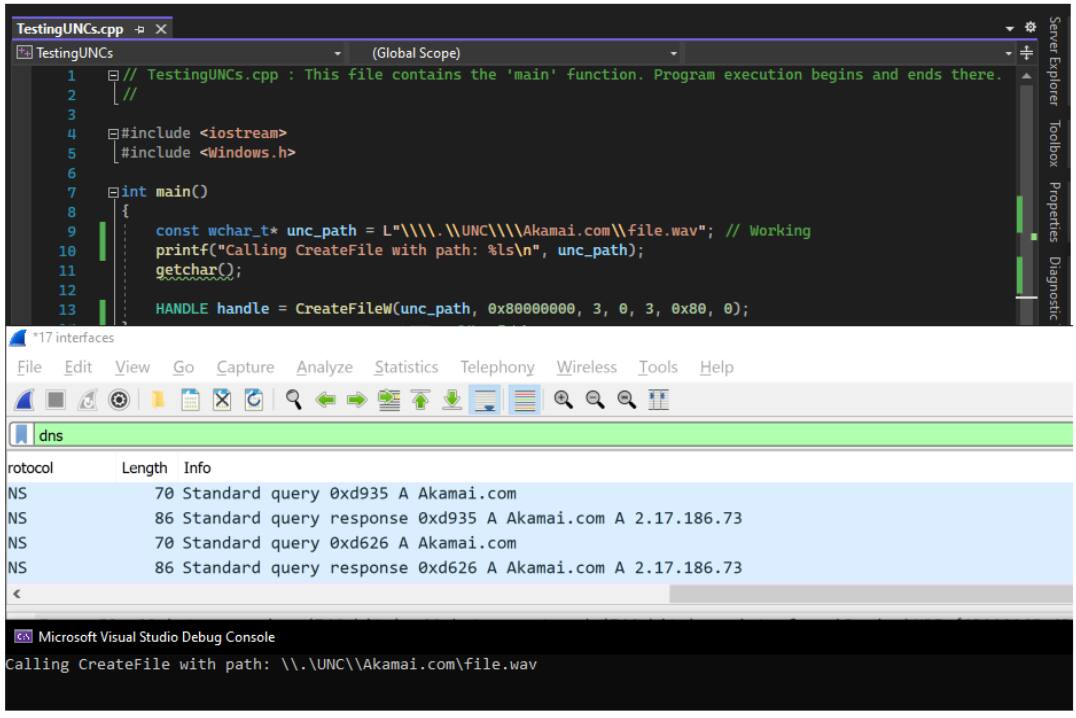
Task: Click the resize columns icon
Action: click(x=659, y=401)
